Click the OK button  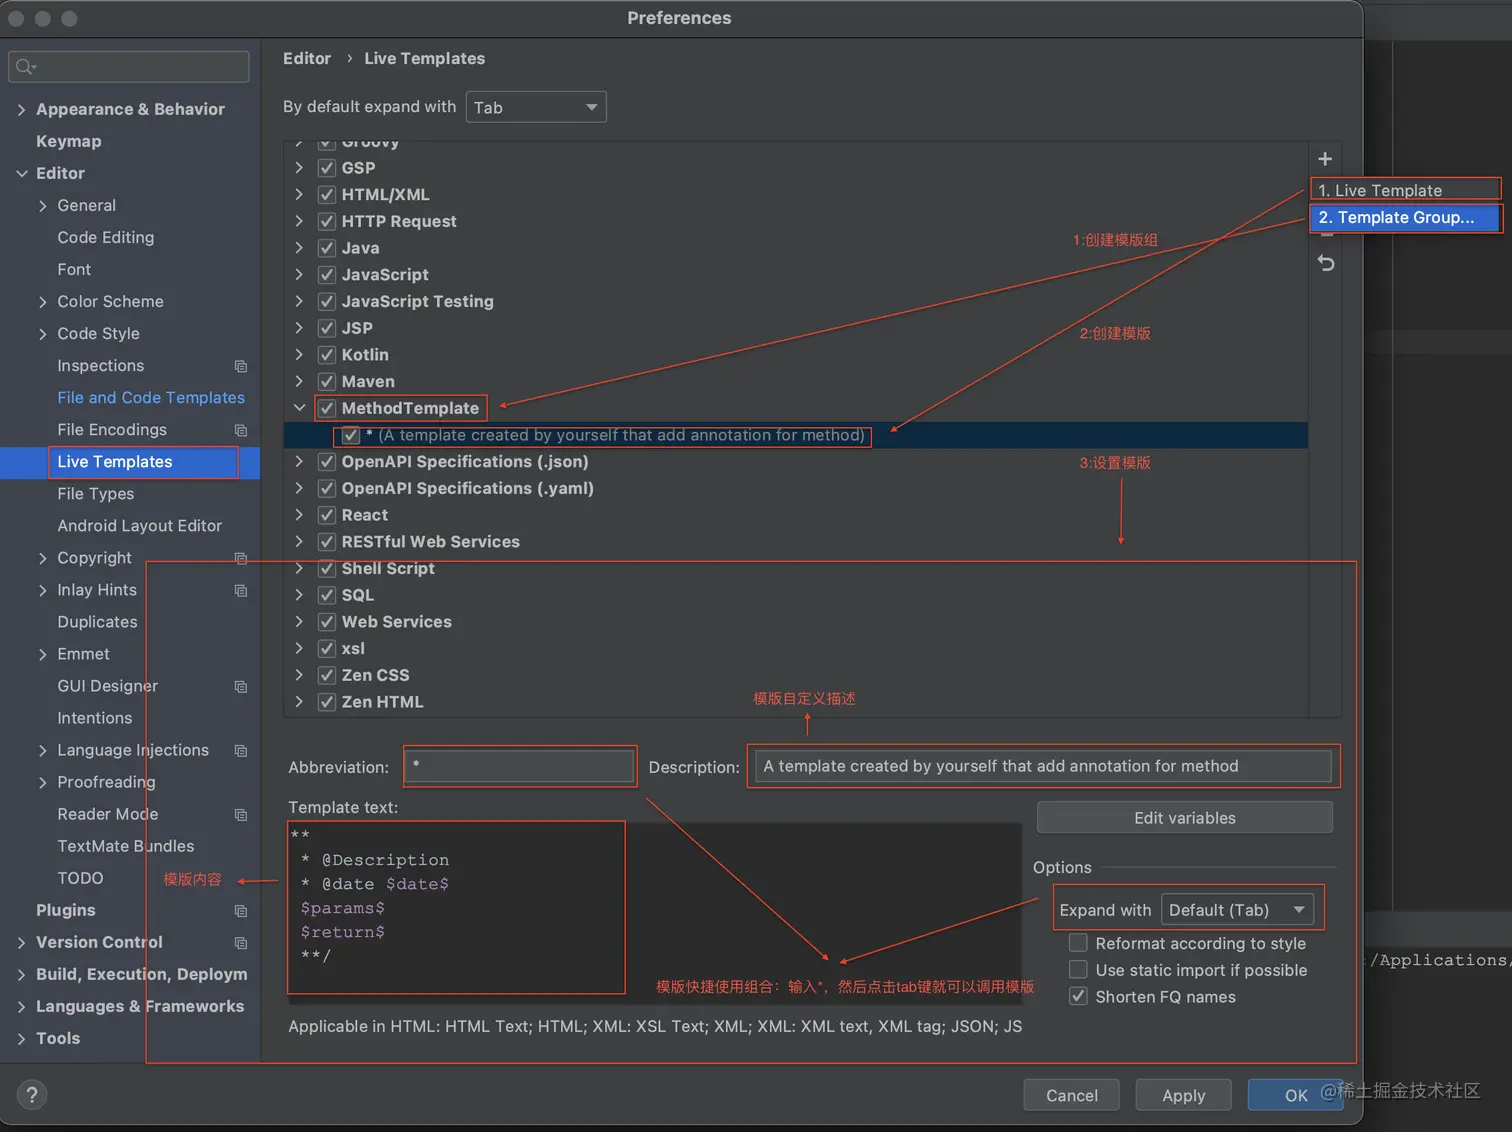pyautogui.click(x=1295, y=1095)
